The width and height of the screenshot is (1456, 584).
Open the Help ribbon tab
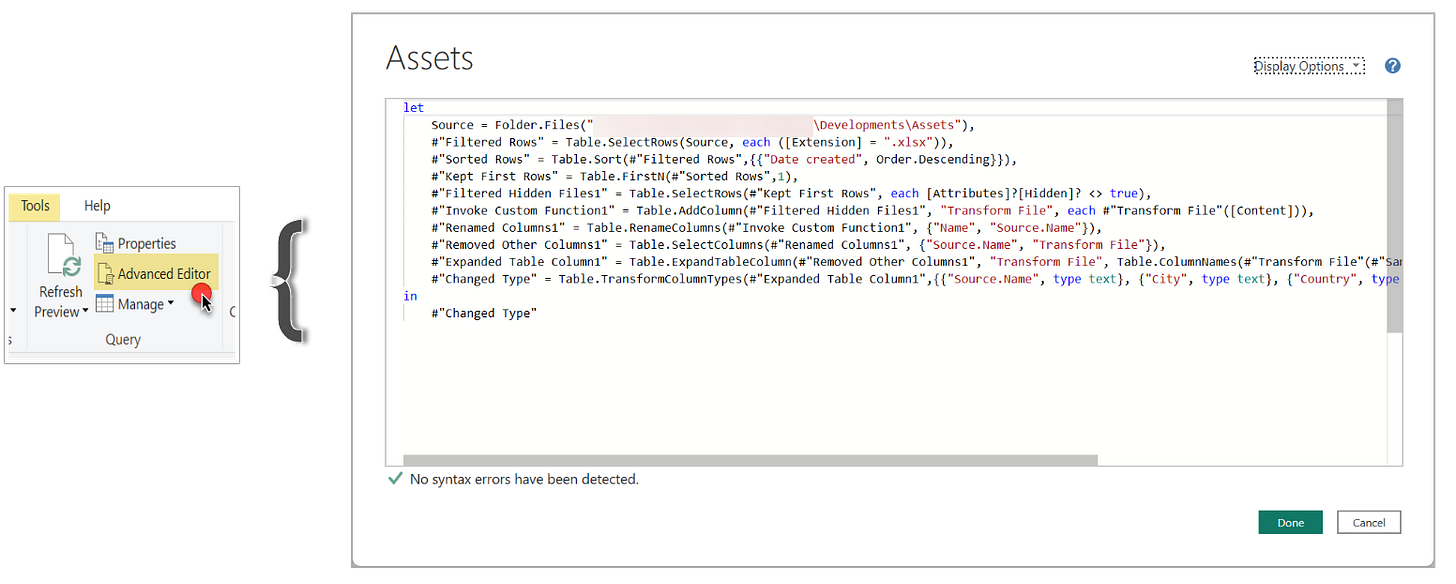point(97,206)
